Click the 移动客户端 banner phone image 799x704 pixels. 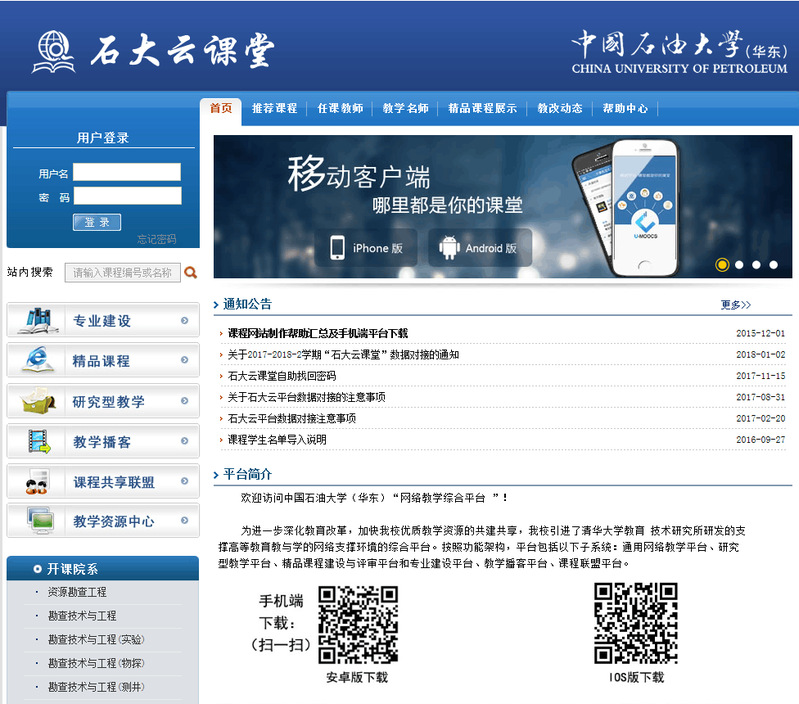coord(627,207)
